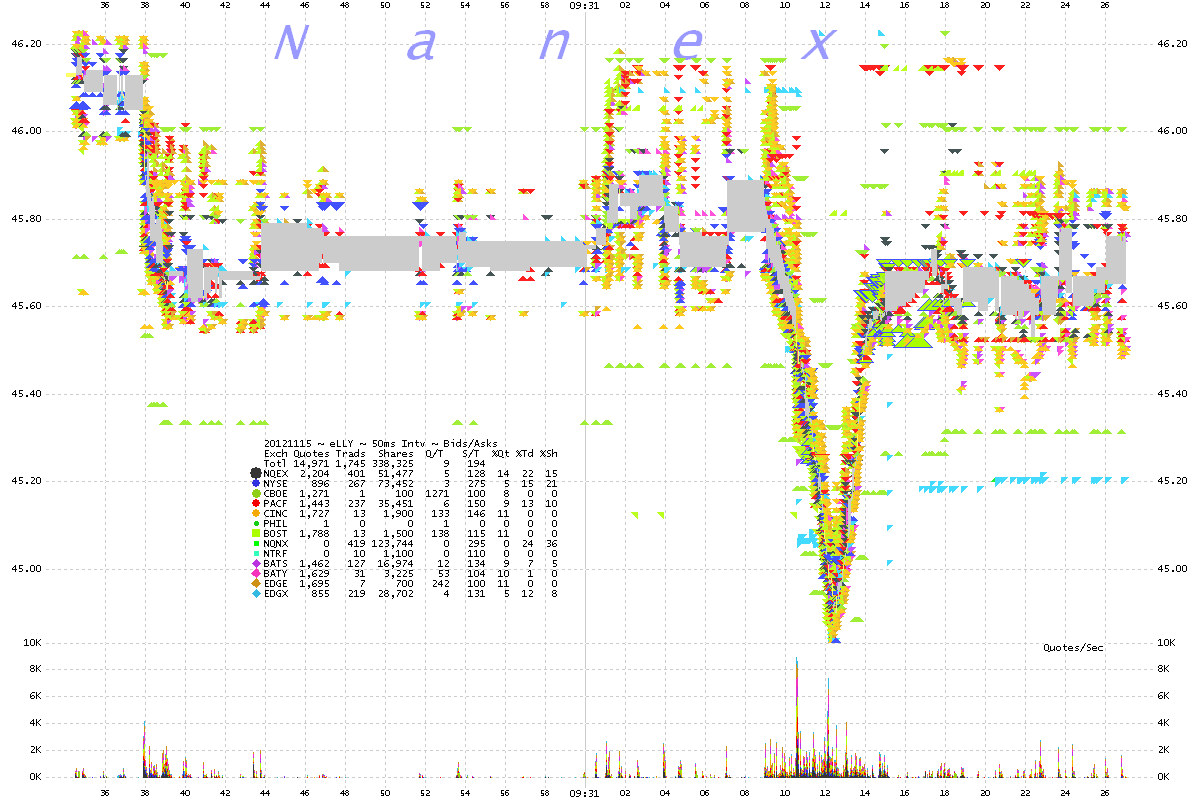Select the orange CINC legend marker
This screenshot has width=1200, height=800.
255,513
